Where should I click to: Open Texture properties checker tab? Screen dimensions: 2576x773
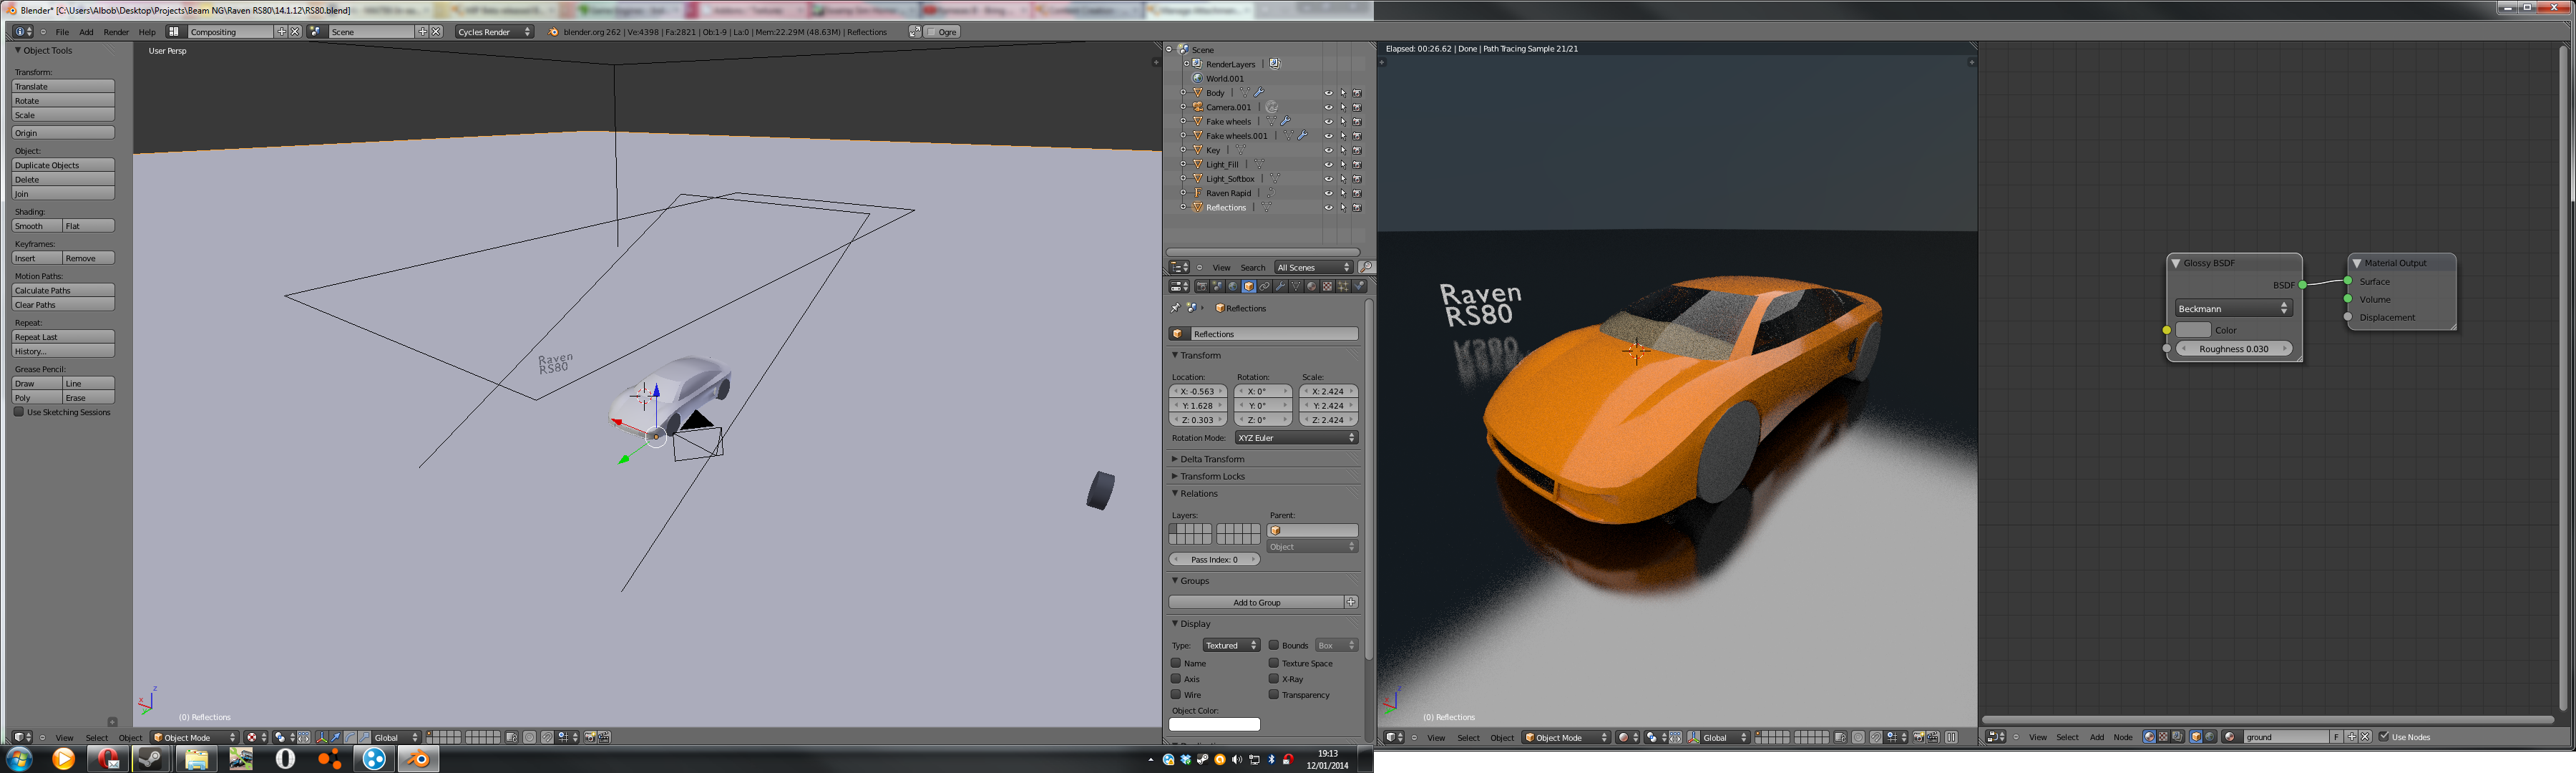coord(1327,286)
